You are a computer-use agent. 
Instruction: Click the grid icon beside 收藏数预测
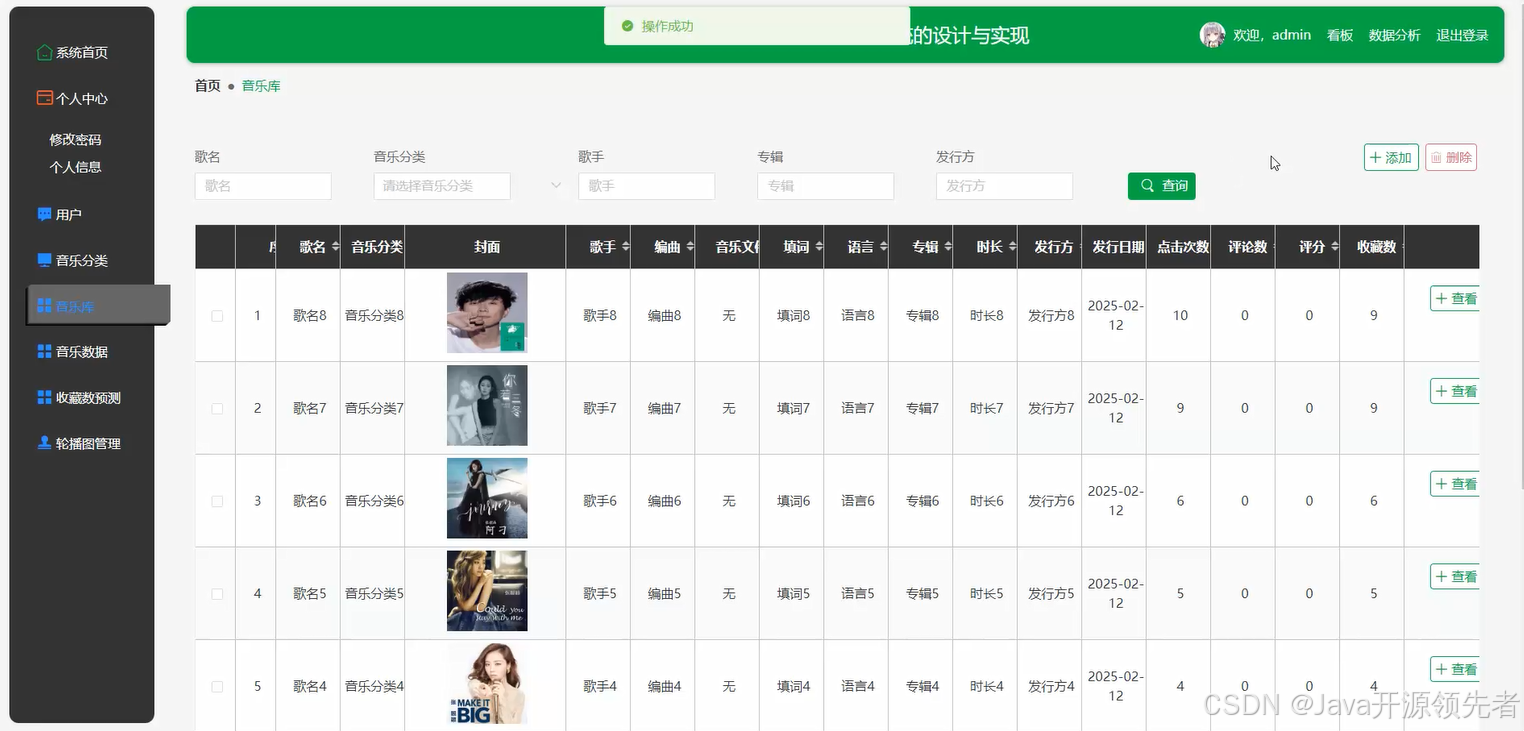coord(44,397)
